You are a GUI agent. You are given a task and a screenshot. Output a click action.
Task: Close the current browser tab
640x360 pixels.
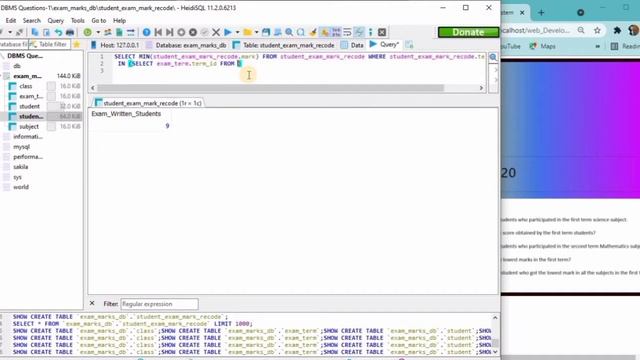point(522,13)
